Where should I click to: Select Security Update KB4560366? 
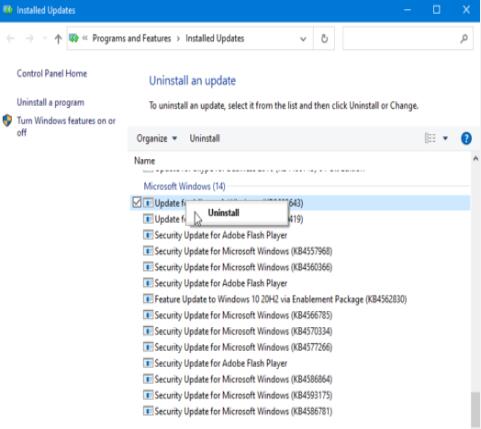(237, 267)
